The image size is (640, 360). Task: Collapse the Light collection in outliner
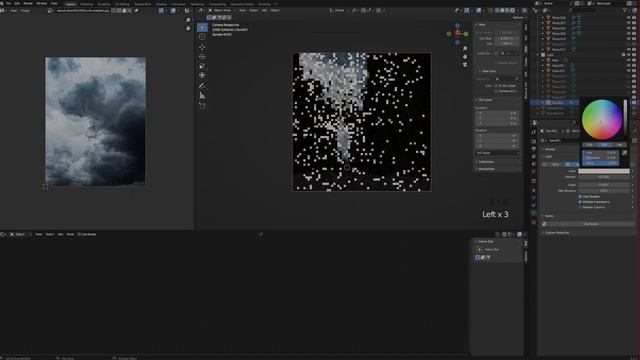coord(539,55)
